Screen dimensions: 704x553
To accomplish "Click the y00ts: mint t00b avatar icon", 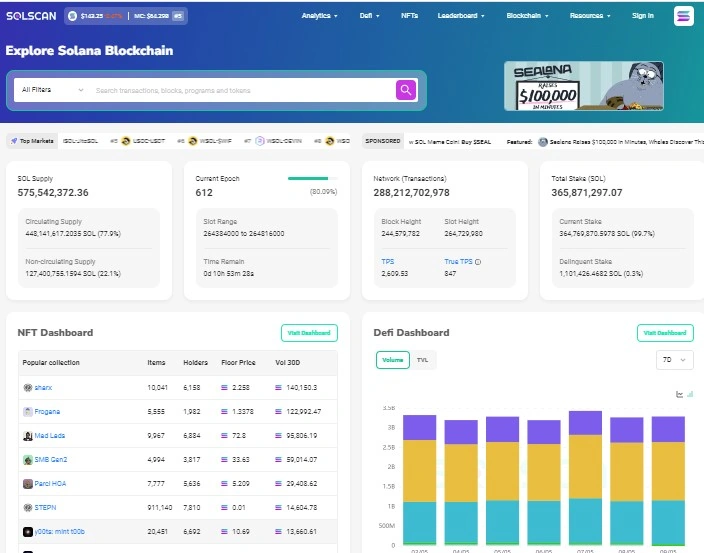I will 28,531.
